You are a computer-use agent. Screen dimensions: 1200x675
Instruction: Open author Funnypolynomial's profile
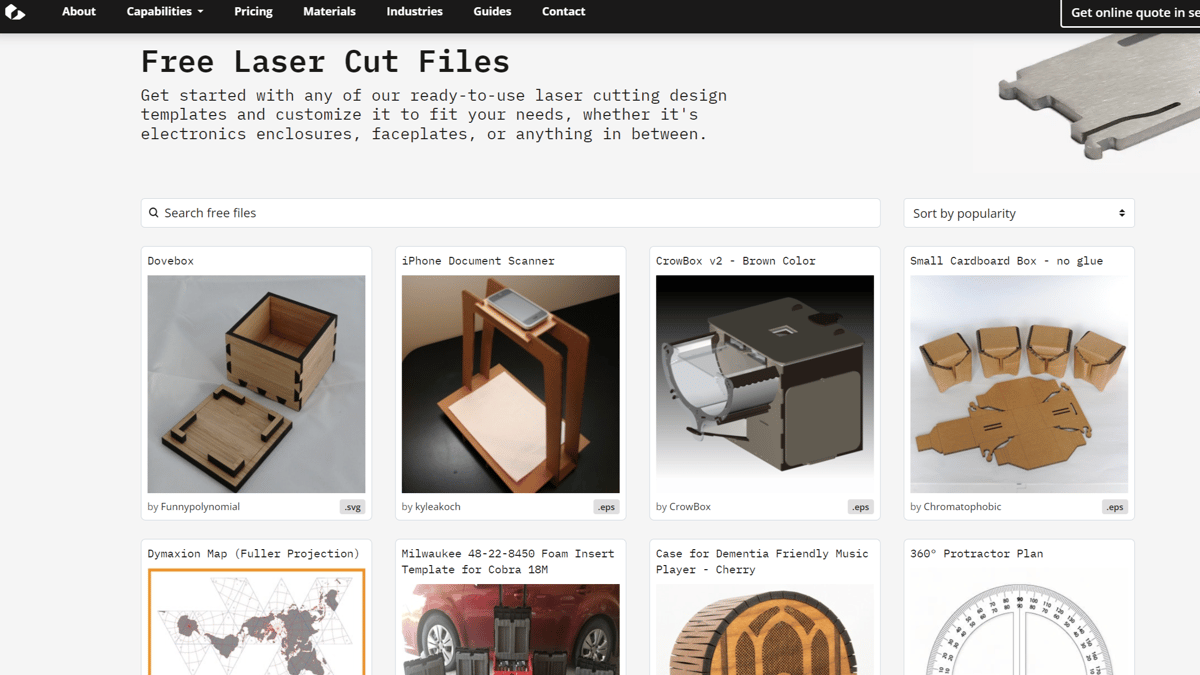point(200,507)
